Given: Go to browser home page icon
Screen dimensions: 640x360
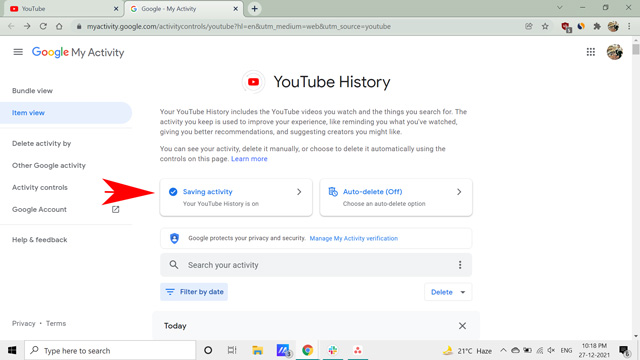Looking at the screenshot, I should click(x=59, y=26).
